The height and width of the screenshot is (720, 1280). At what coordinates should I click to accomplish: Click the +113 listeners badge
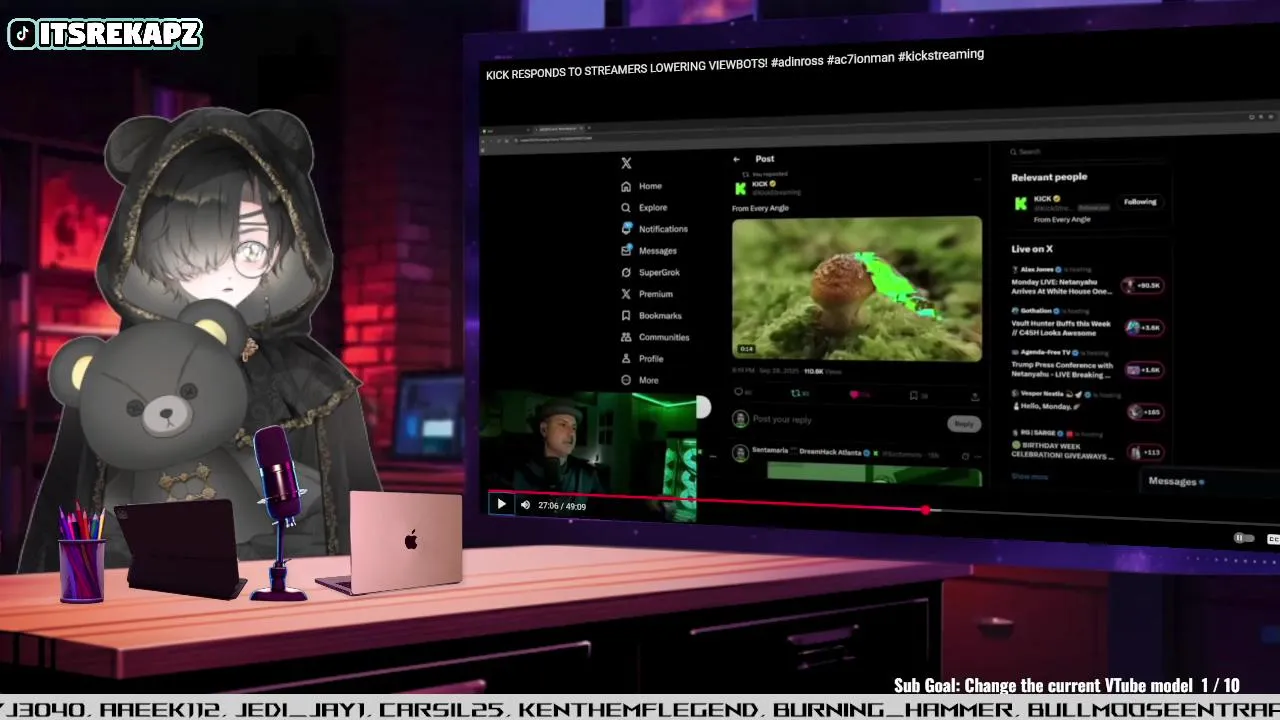(1146, 453)
